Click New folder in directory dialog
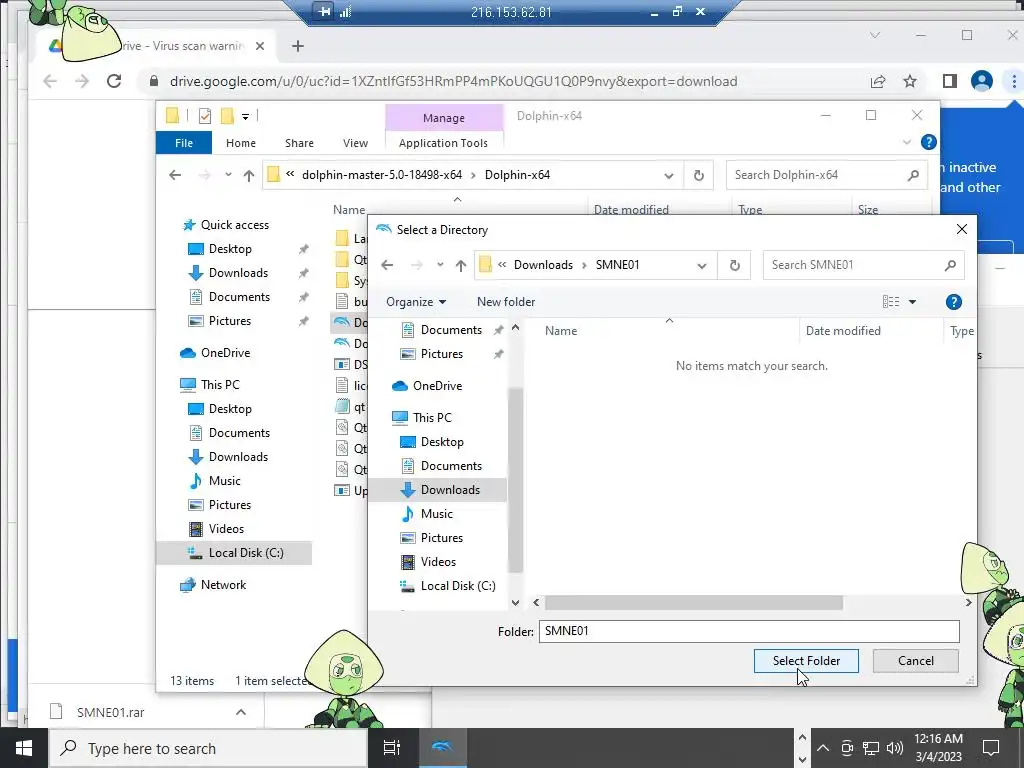 pos(505,302)
